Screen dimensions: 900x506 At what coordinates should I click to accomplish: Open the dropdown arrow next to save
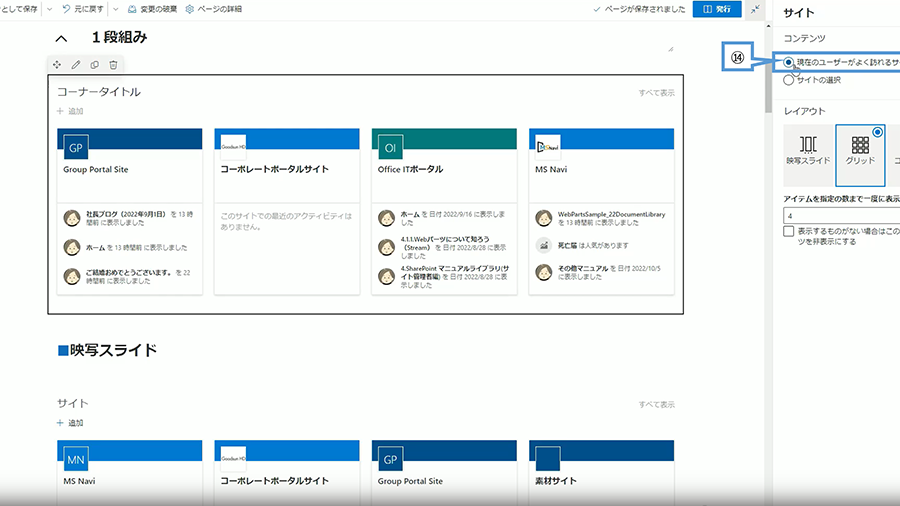49,9
